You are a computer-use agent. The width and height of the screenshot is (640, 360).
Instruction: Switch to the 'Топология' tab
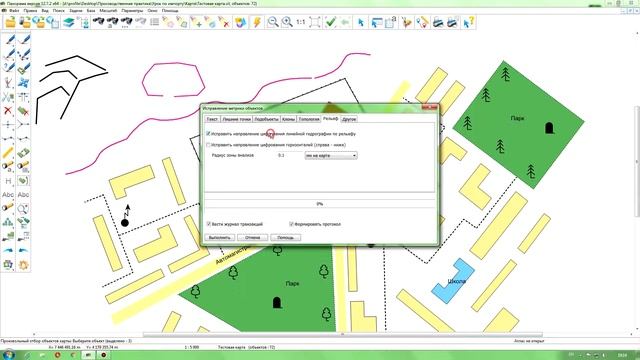click(309, 119)
